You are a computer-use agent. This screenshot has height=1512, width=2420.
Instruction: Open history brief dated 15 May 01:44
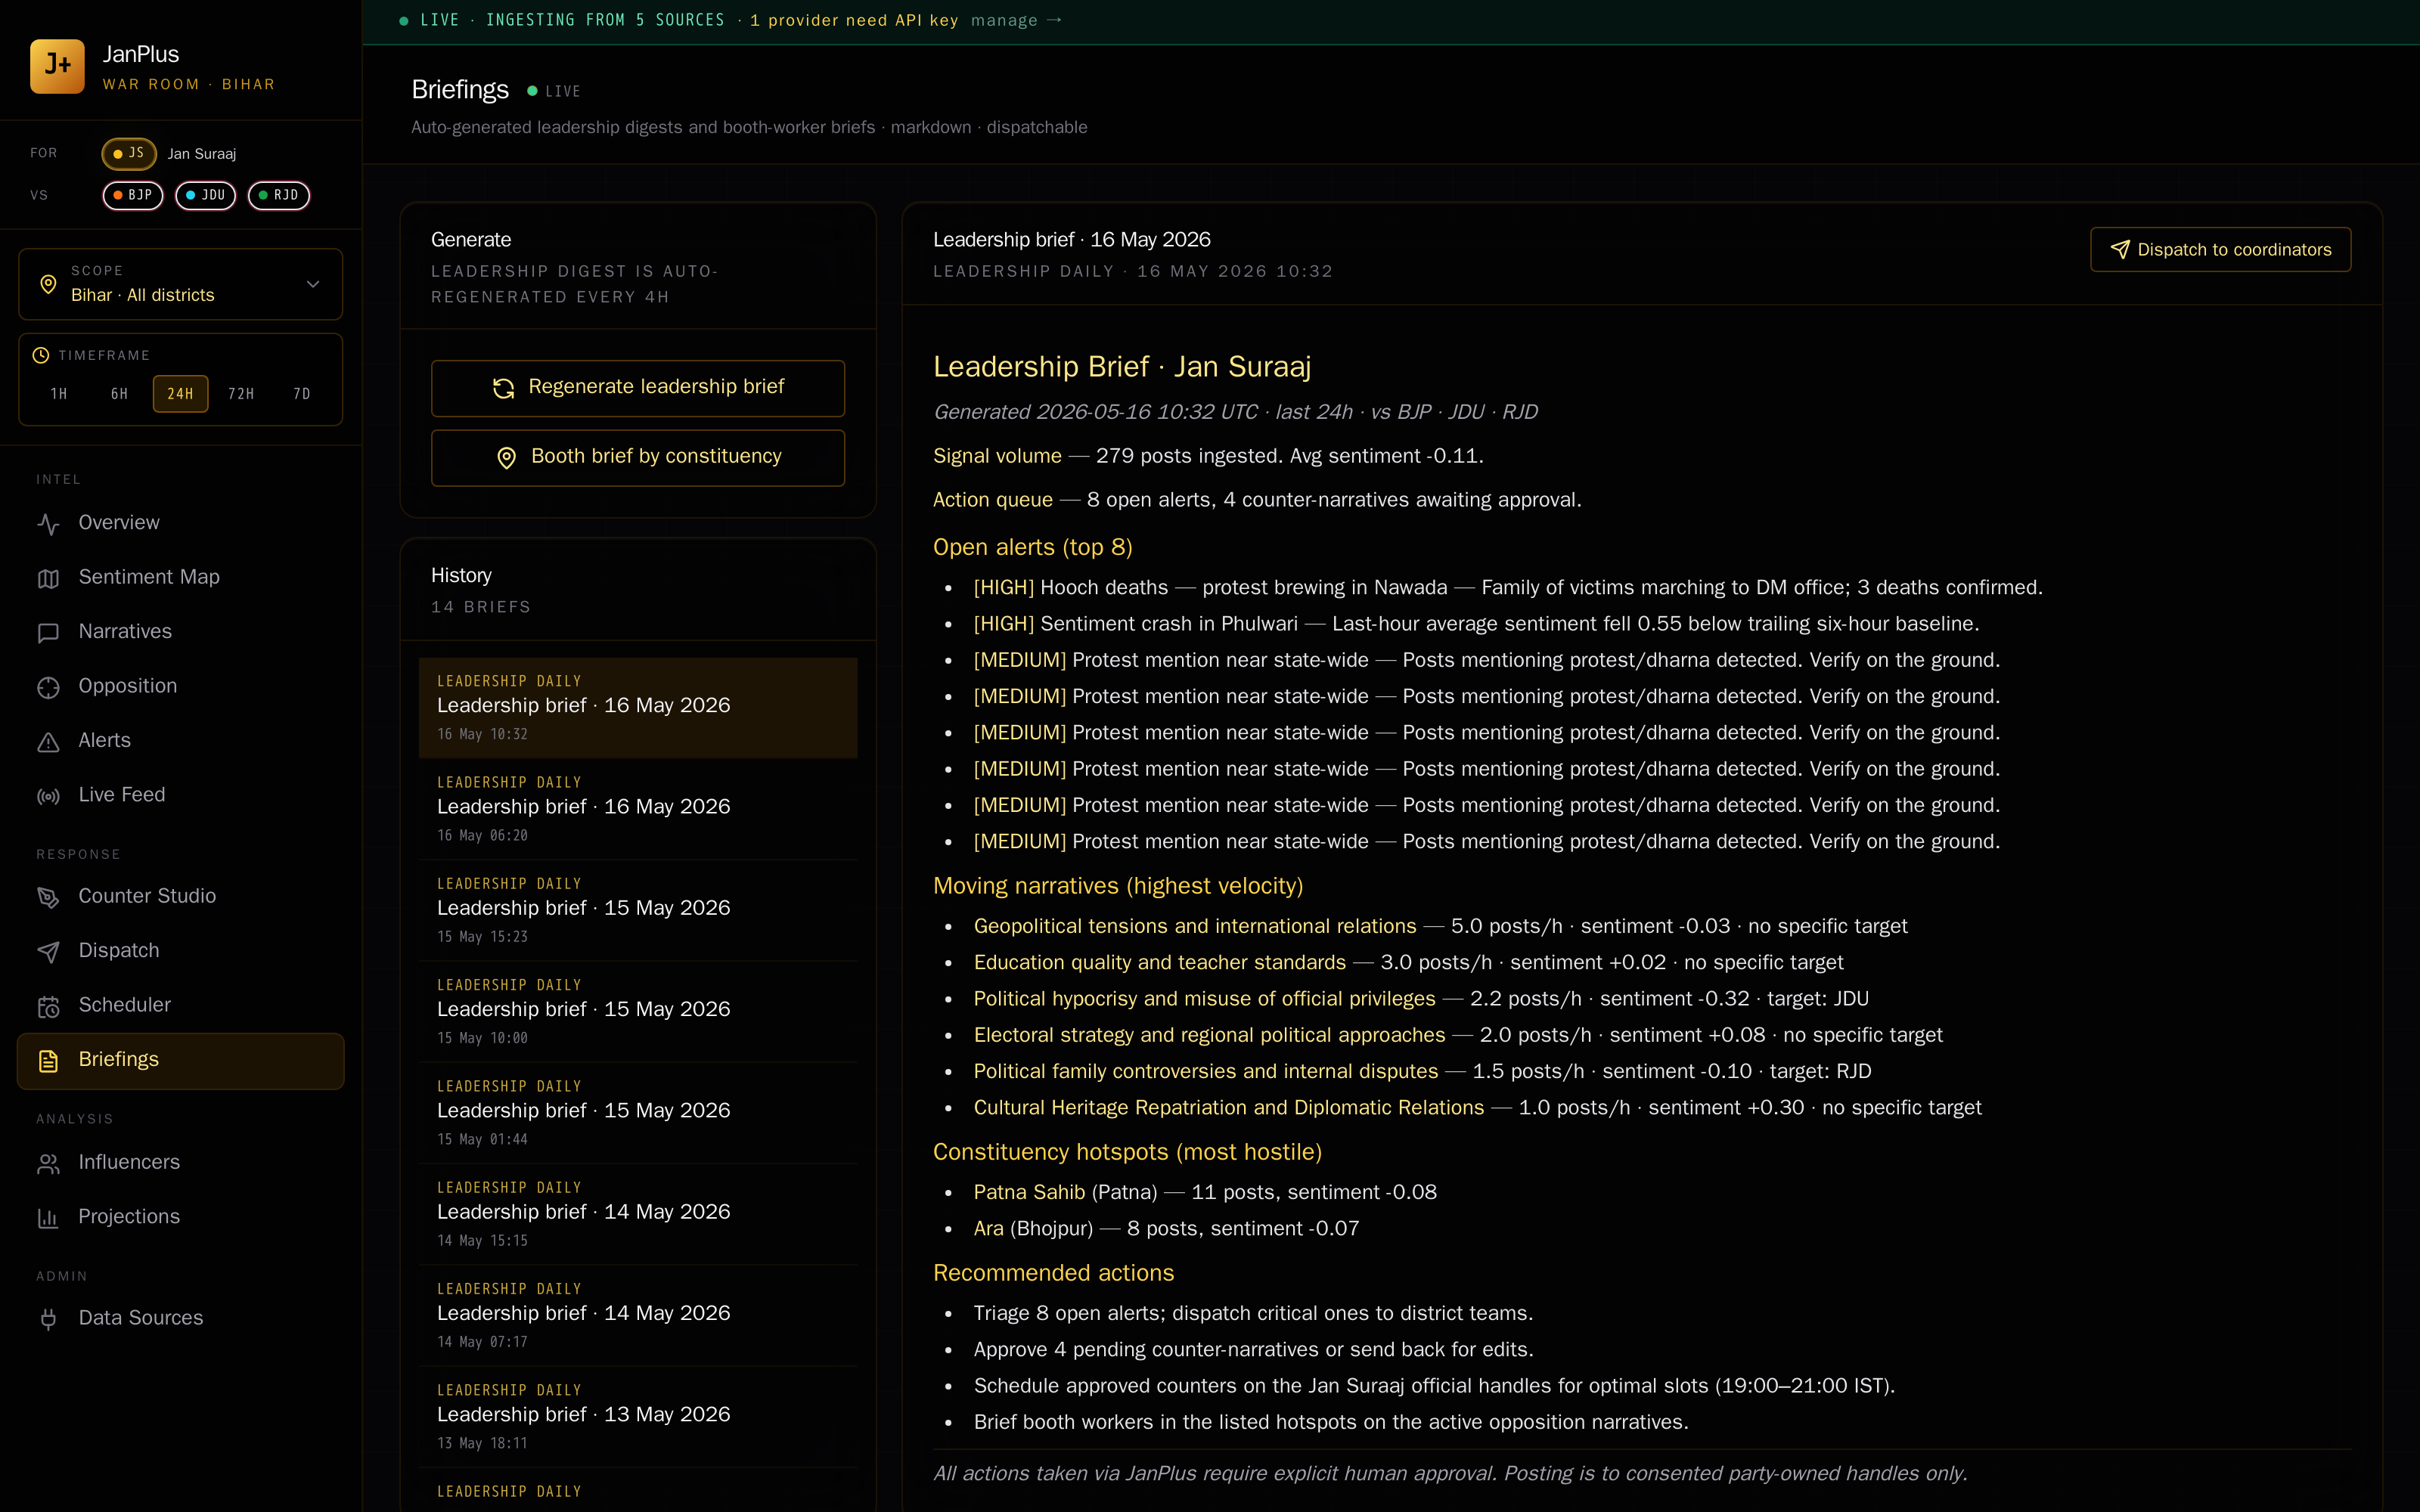[638, 1113]
